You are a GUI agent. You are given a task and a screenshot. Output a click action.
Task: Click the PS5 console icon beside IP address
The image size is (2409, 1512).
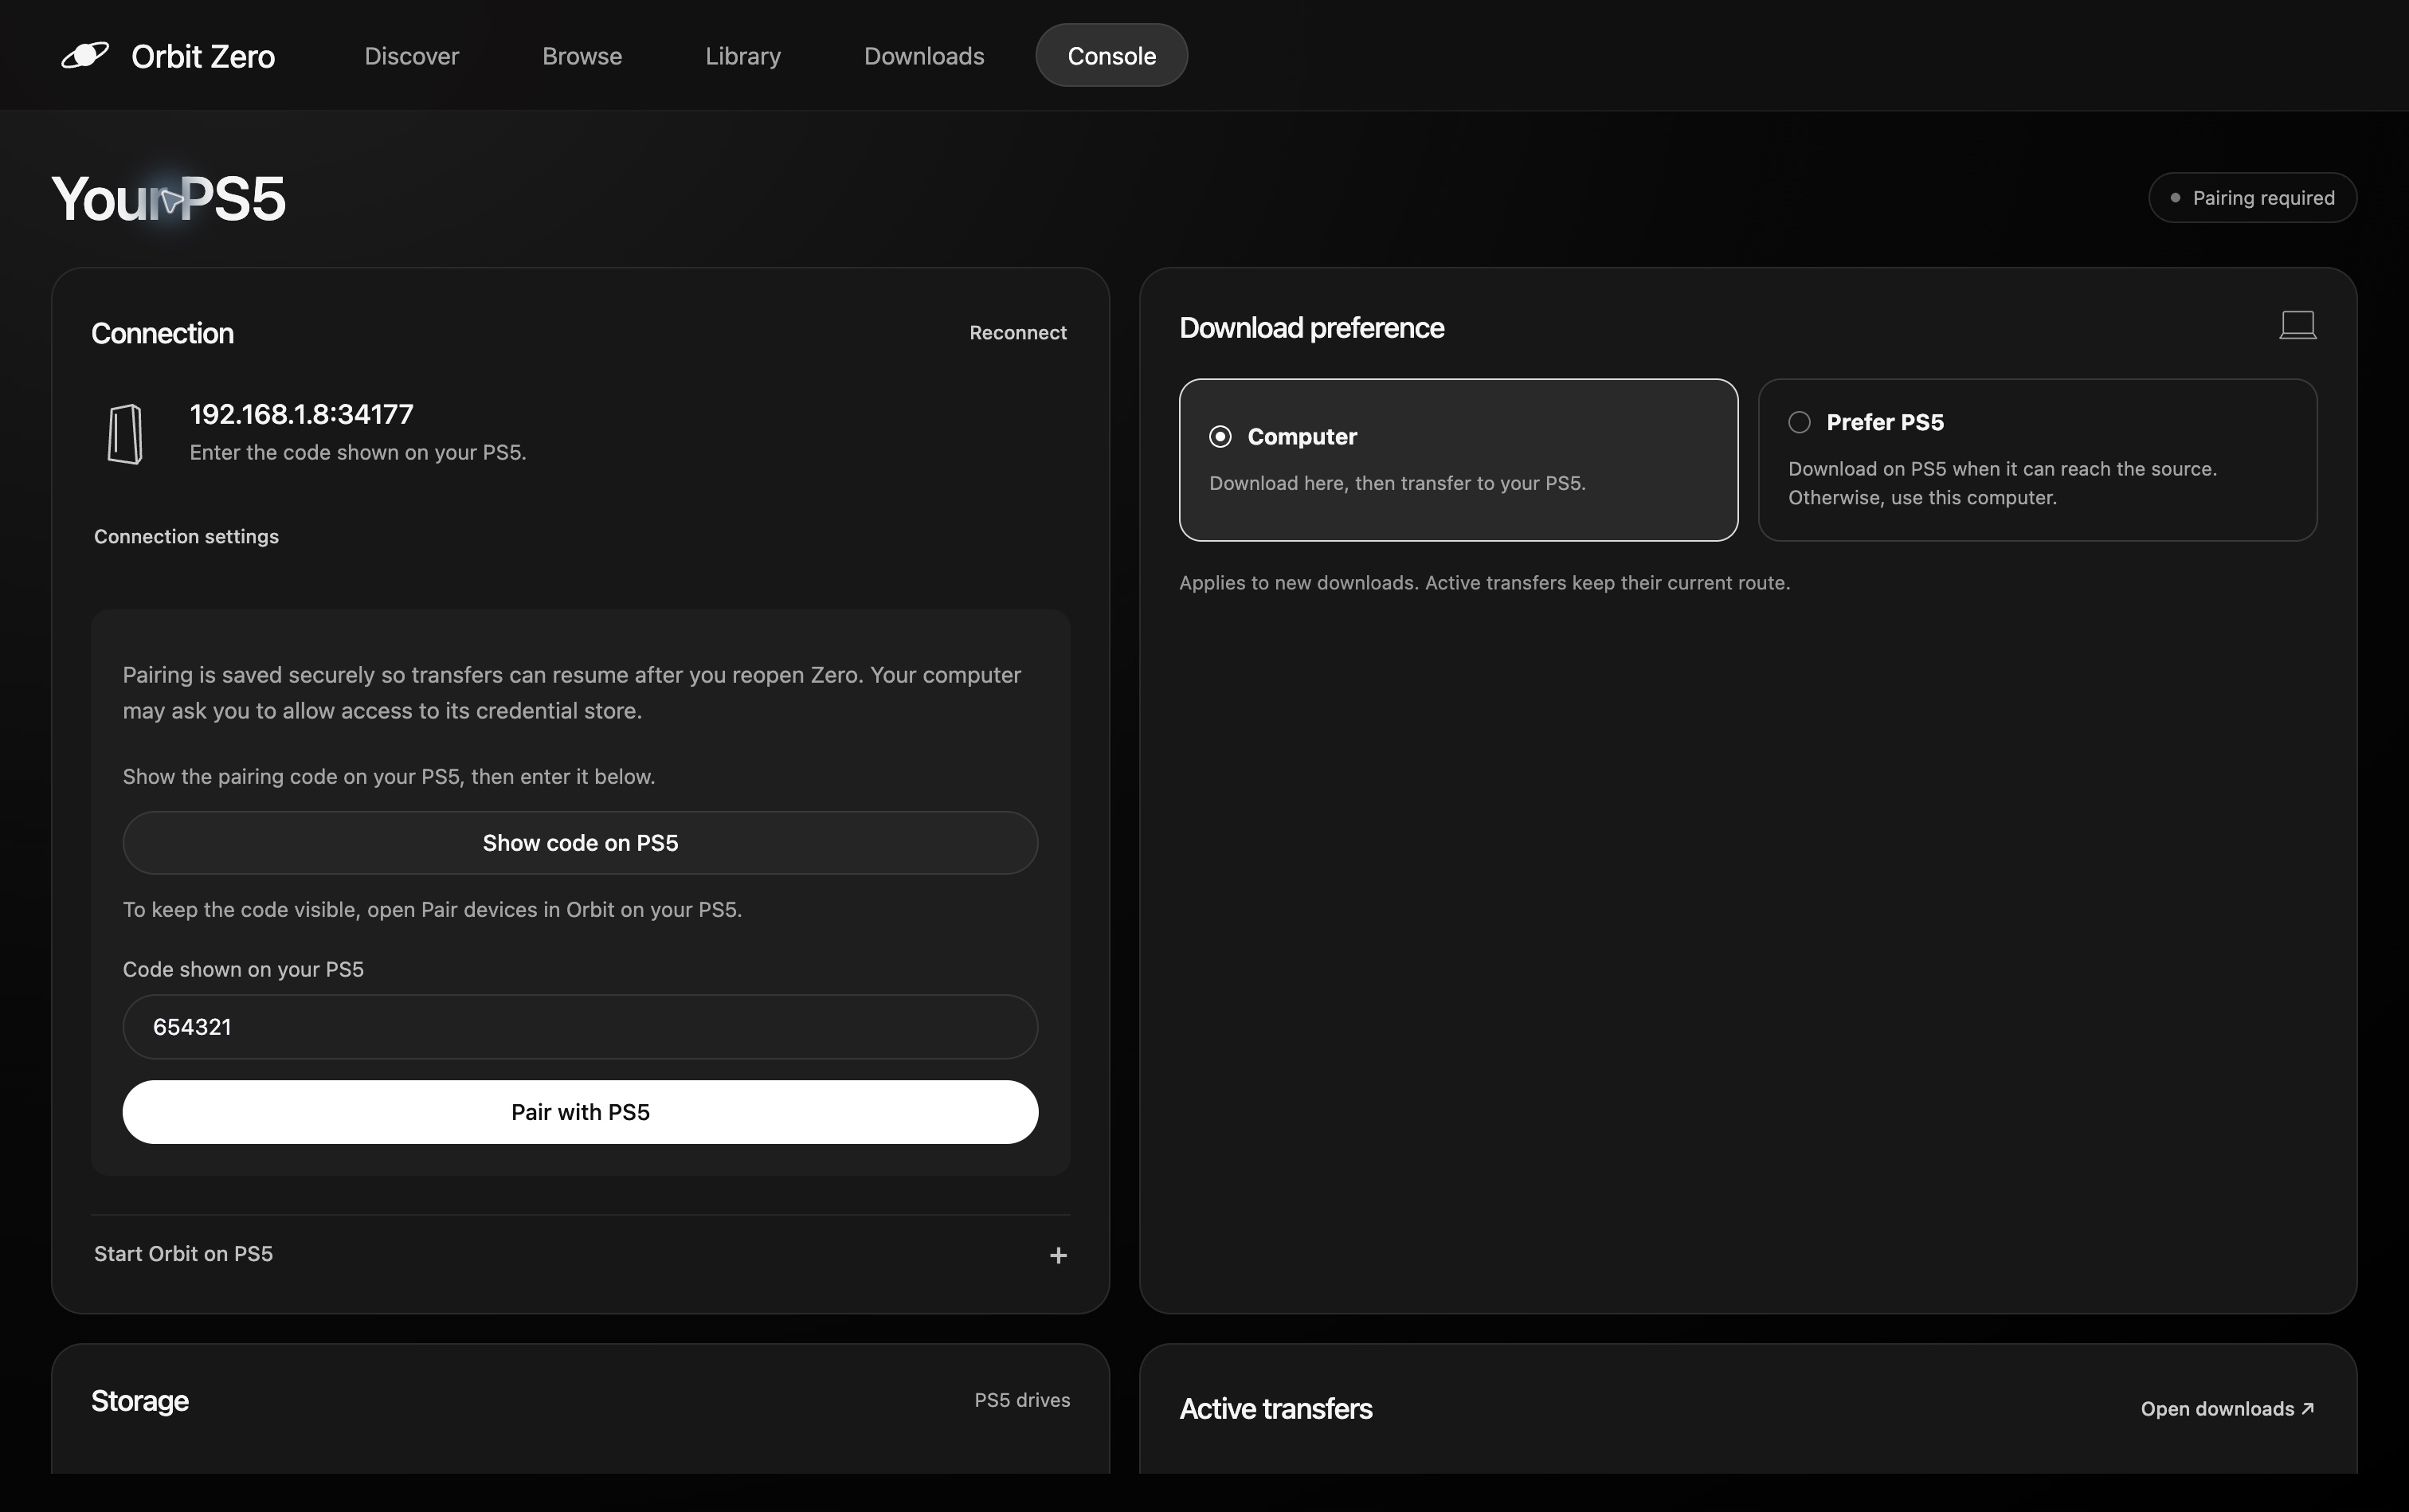click(x=125, y=434)
